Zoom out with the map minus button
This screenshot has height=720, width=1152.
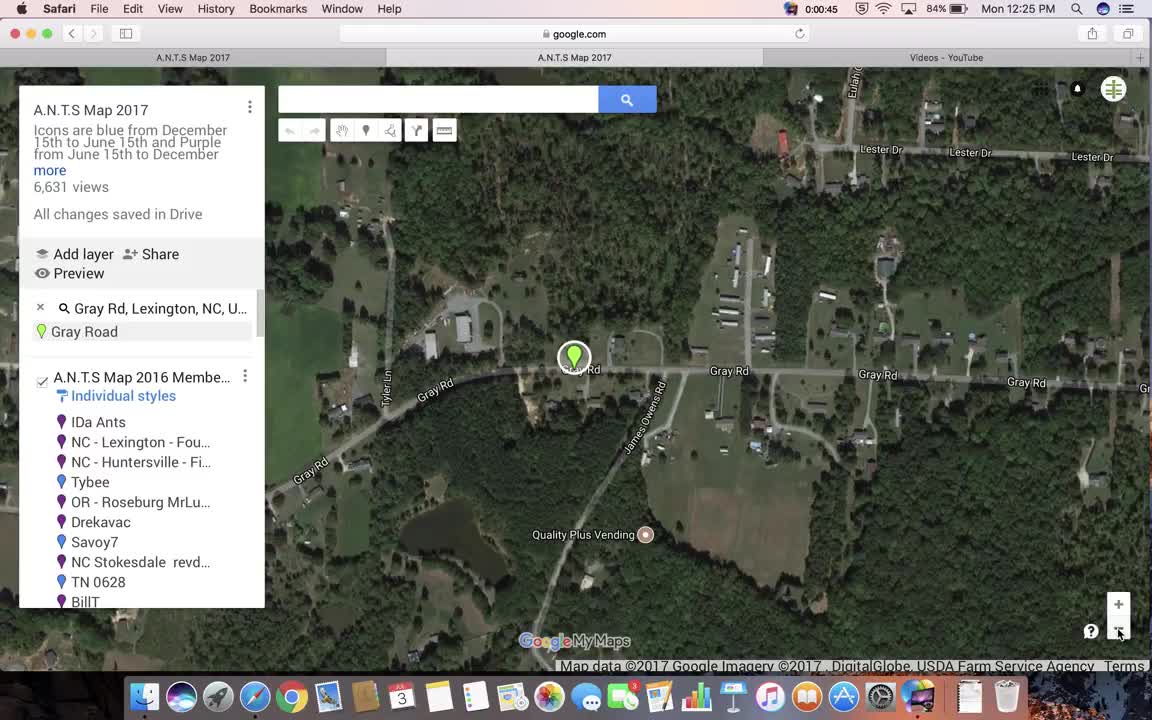[x=1118, y=630]
